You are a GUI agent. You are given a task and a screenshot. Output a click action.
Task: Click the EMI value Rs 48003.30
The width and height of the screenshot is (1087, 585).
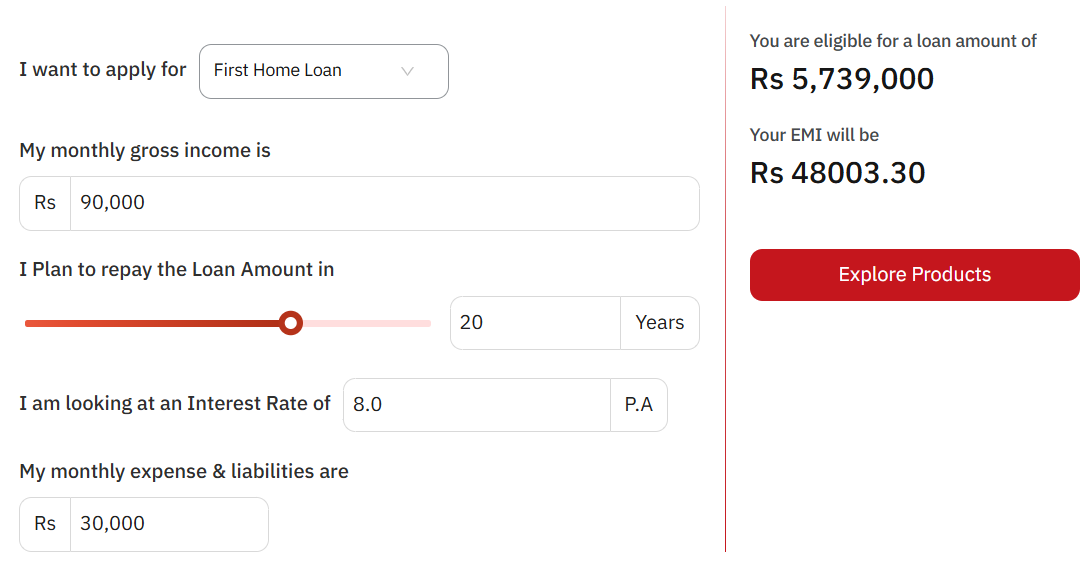coord(838,173)
